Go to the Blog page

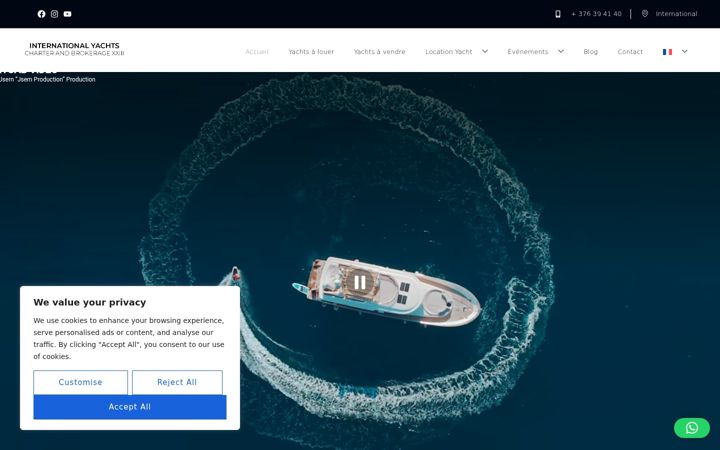point(591,52)
